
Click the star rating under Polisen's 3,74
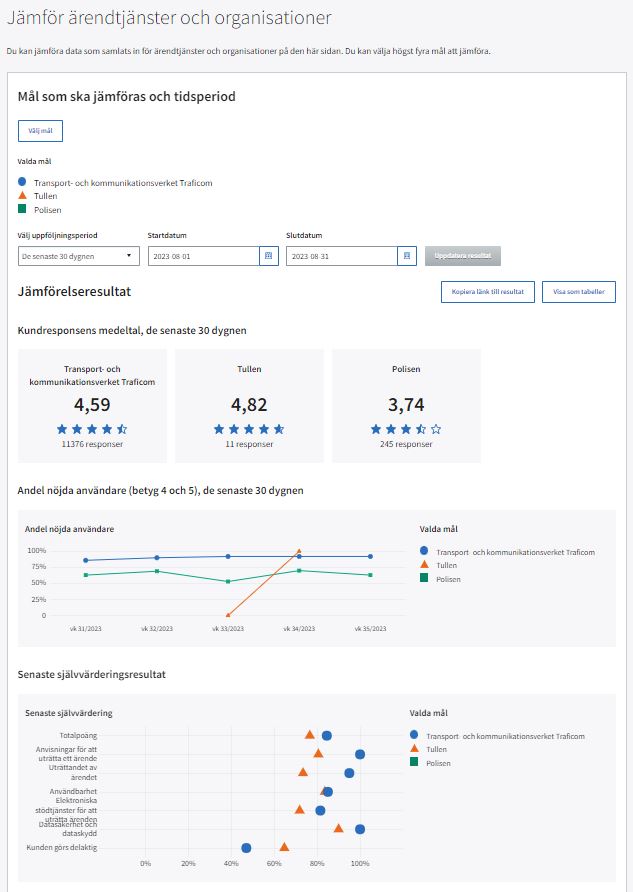click(x=406, y=429)
